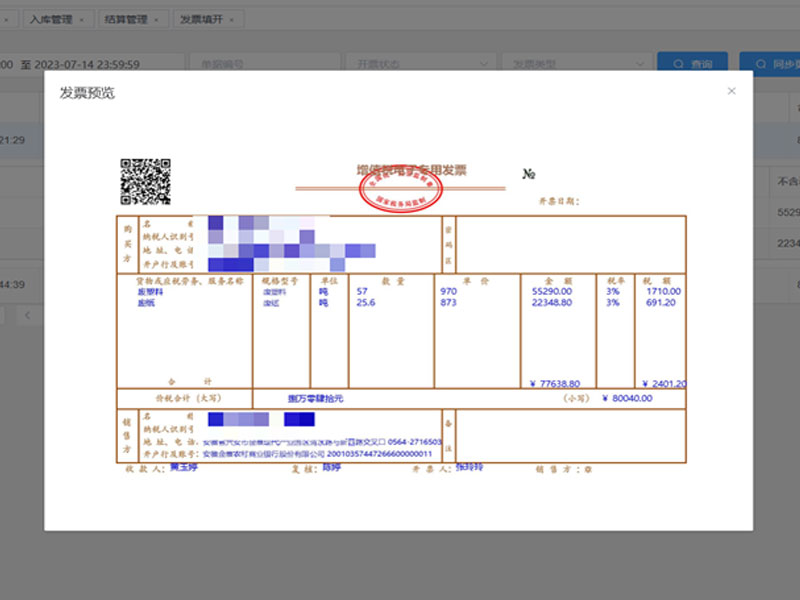Image resolution: width=800 pixels, height=600 pixels.
Task: Switch to the 入库管理 tab
Action: coord(50,19)
